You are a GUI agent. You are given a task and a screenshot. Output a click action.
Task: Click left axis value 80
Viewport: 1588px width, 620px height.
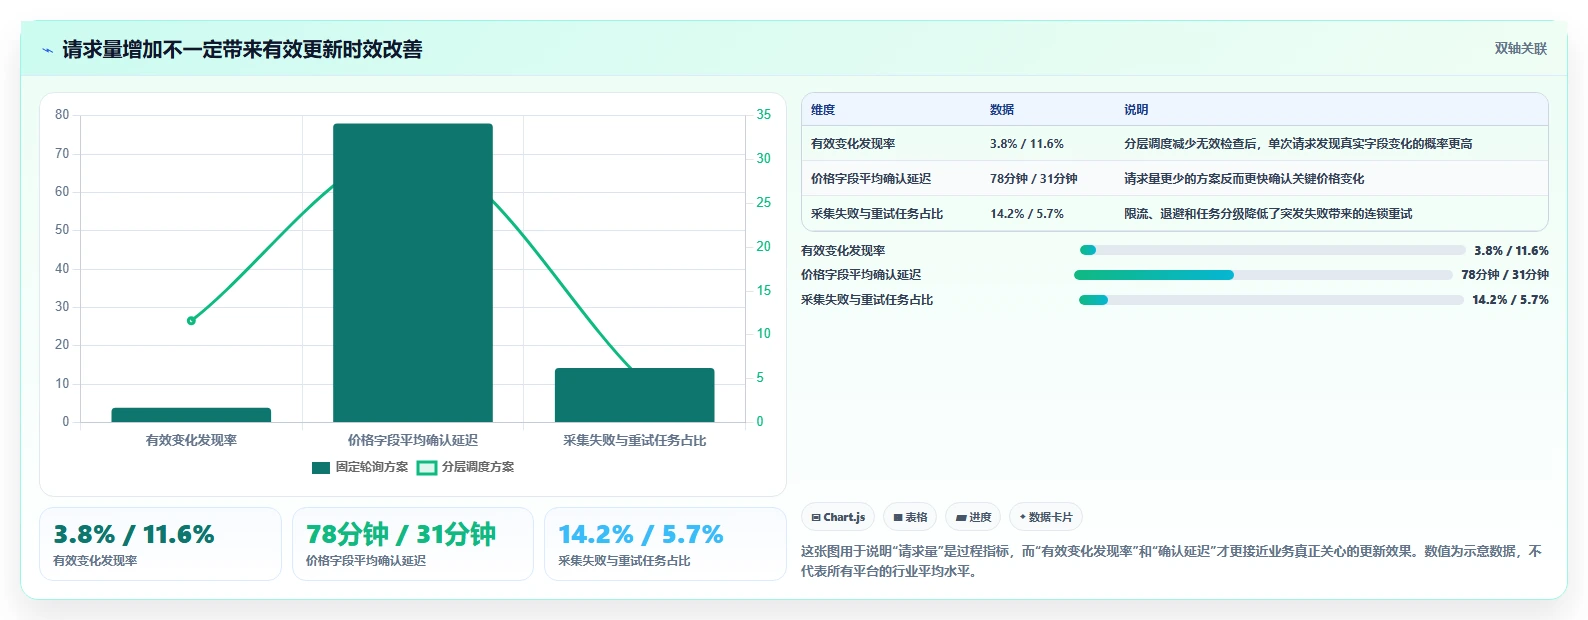62,115
